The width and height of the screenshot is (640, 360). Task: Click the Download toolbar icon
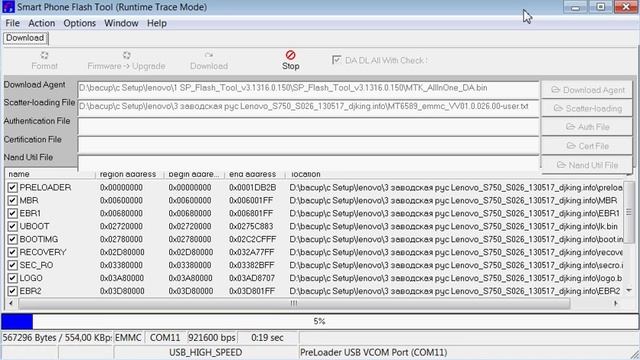tap(209, 60)
